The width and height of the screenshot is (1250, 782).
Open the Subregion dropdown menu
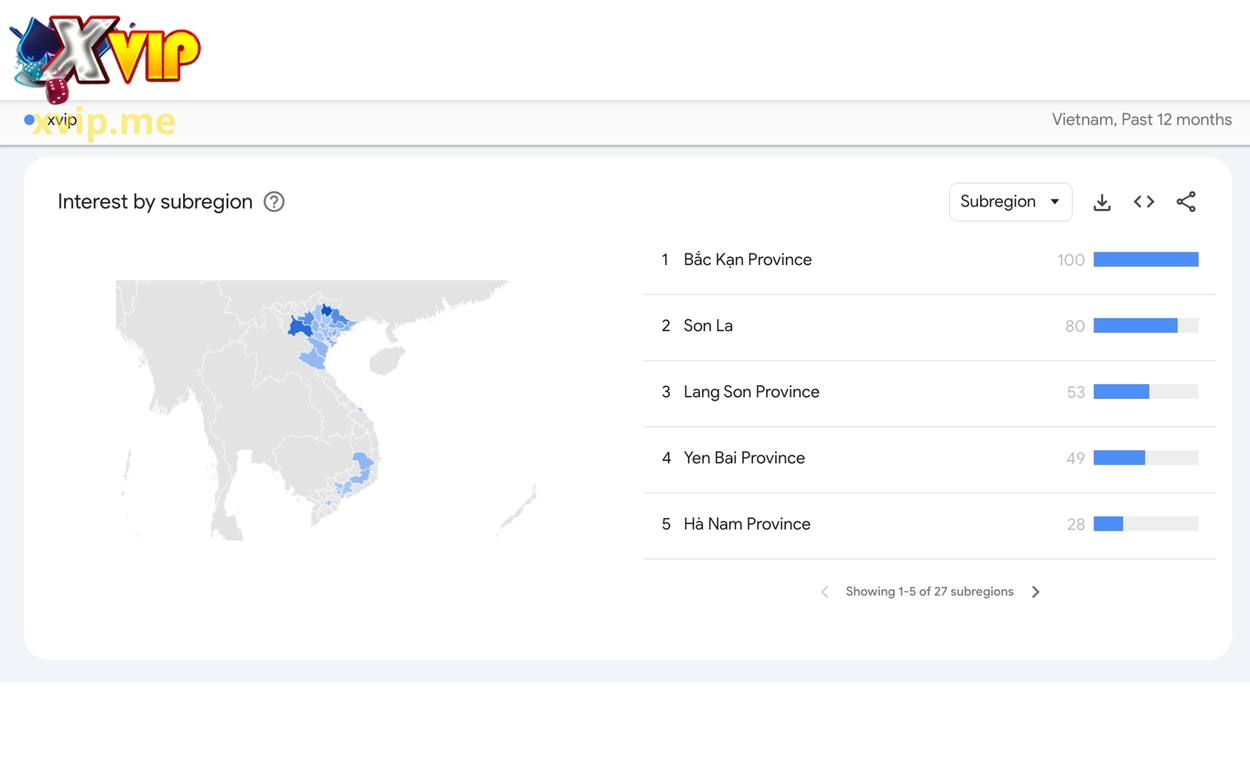(1010, 201)
